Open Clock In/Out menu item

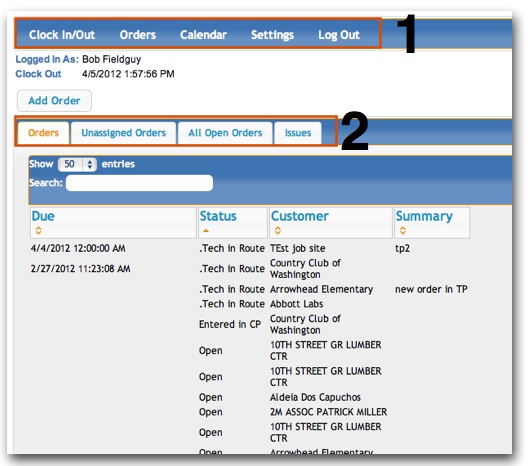[62, 35]
